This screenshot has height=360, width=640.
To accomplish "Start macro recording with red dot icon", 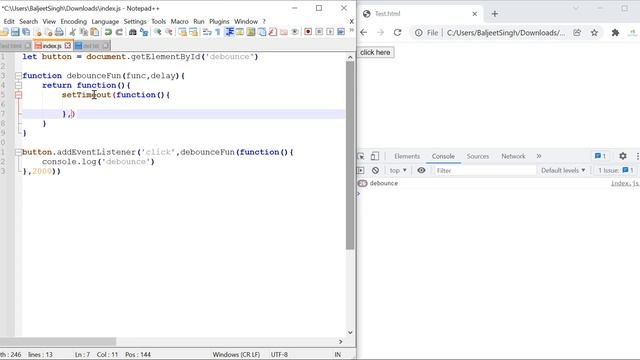I will (x=308, y=32).
